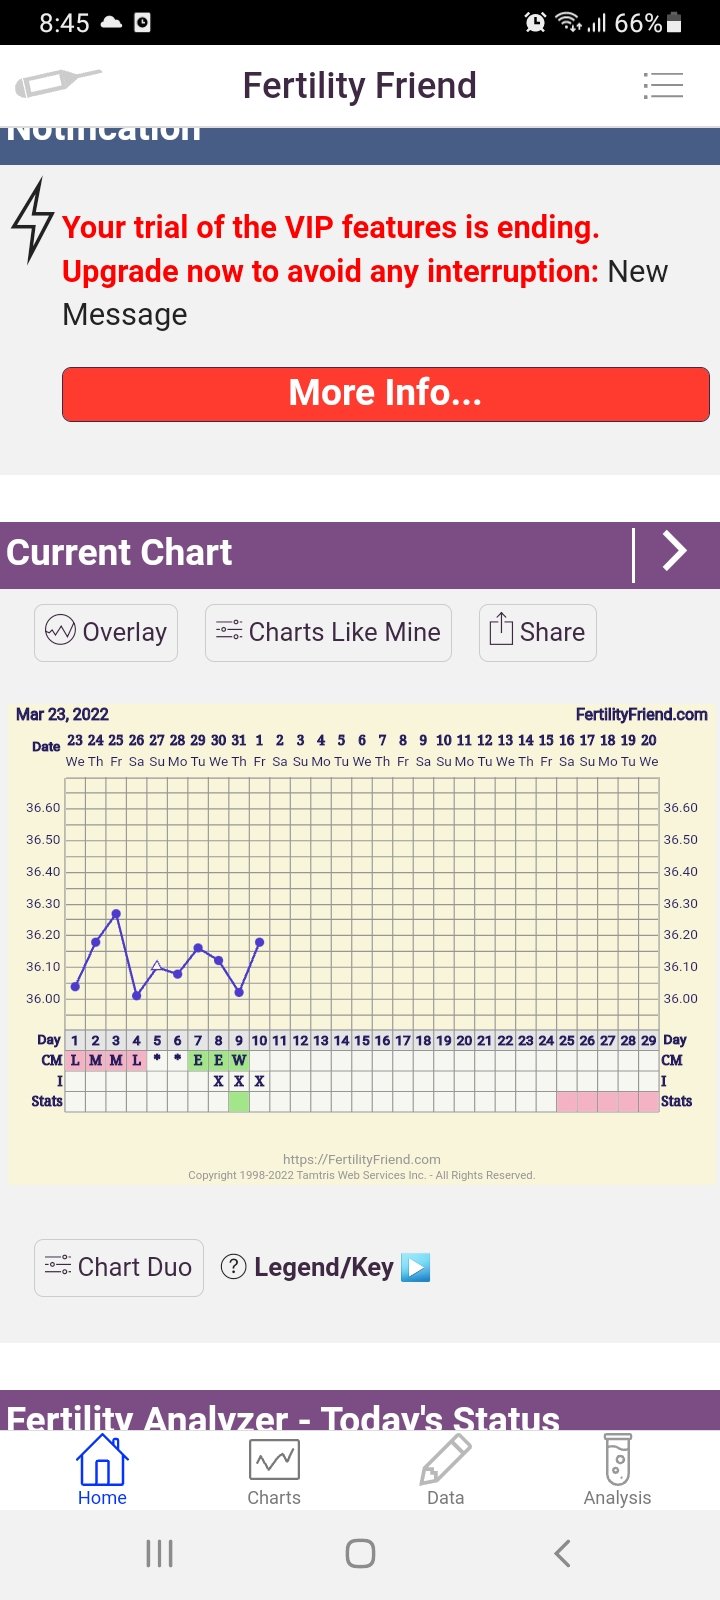720x1600 pixels.
Task: Click the Legend/Key play icon
Action: tap(415, 1267)
